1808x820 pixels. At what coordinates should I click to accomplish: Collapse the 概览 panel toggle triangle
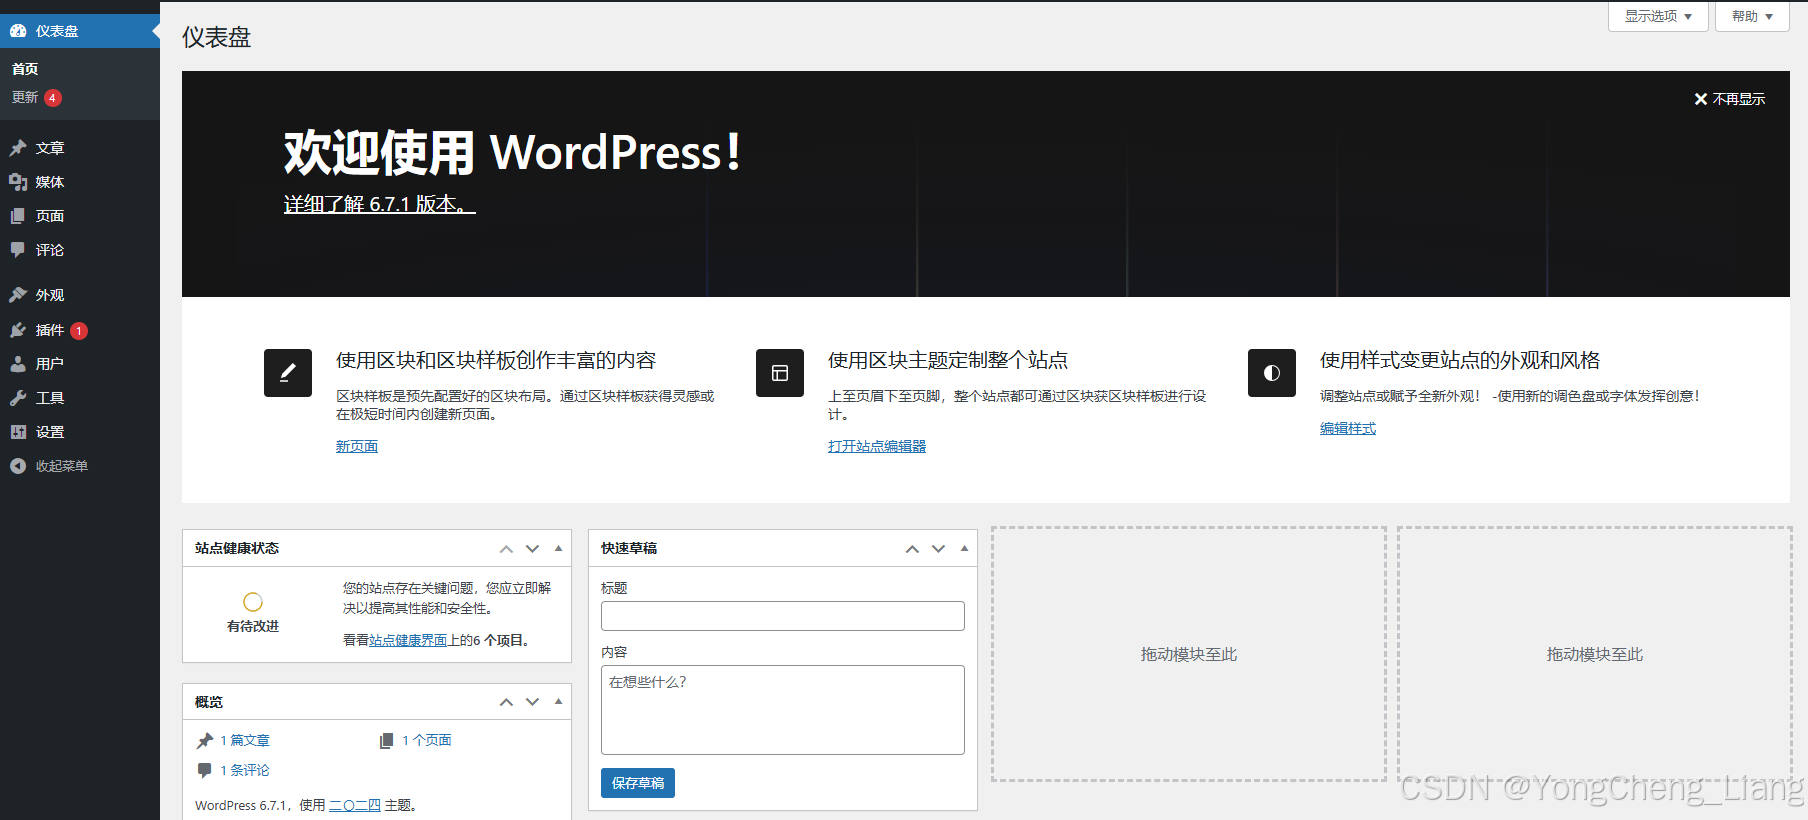[559, 701]
